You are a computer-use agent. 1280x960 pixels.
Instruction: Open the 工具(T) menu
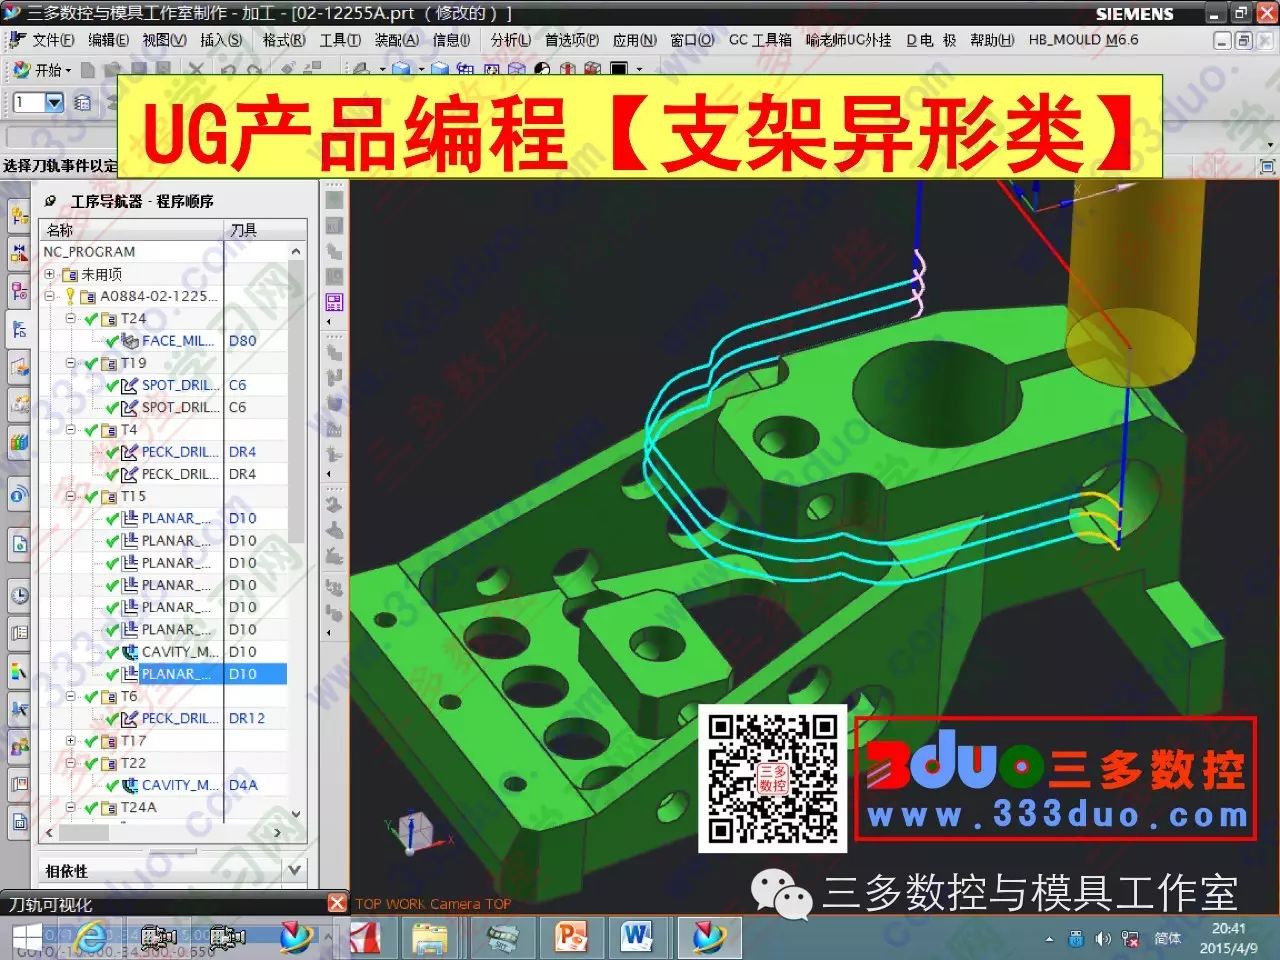tap(340, 40)
